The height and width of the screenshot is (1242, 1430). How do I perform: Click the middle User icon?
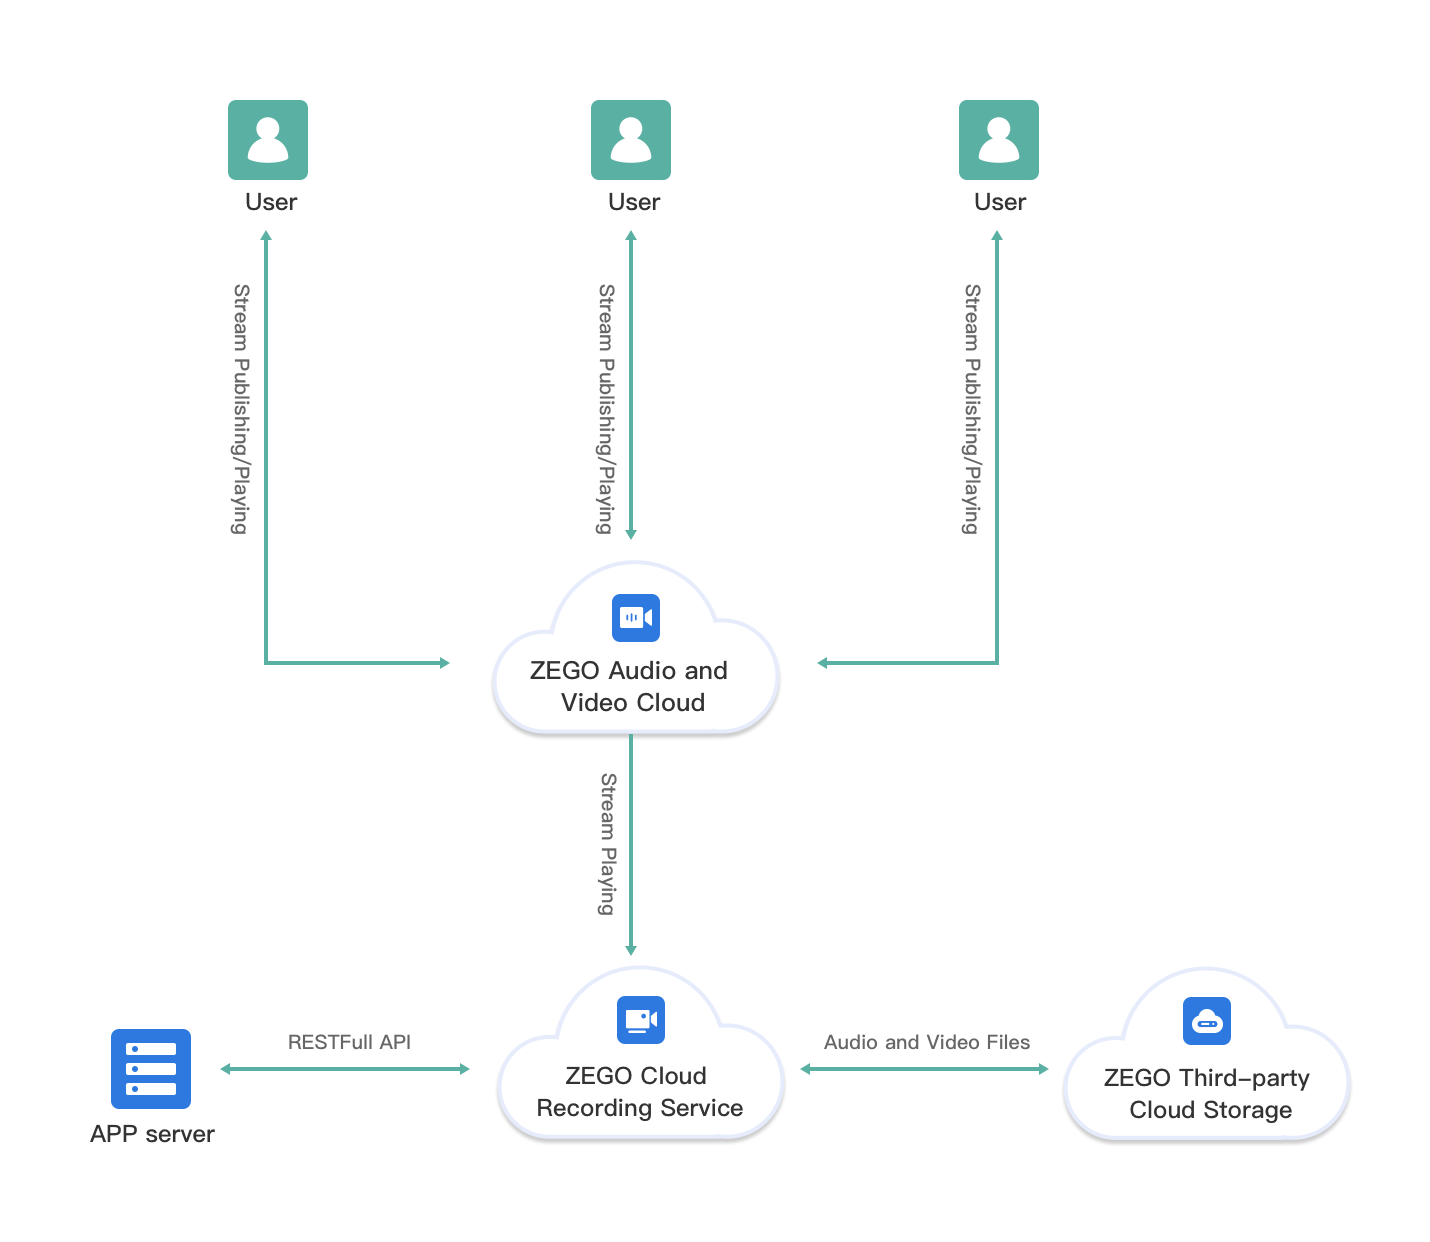pos(631,140)
